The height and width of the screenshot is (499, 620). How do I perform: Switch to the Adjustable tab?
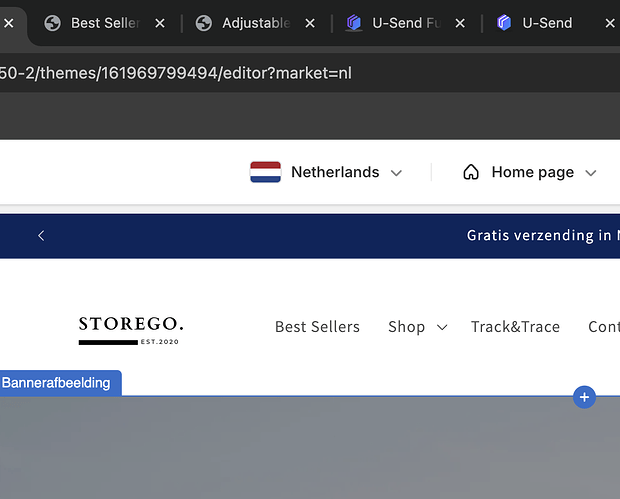pyautogui.click(x=257, y=23)
